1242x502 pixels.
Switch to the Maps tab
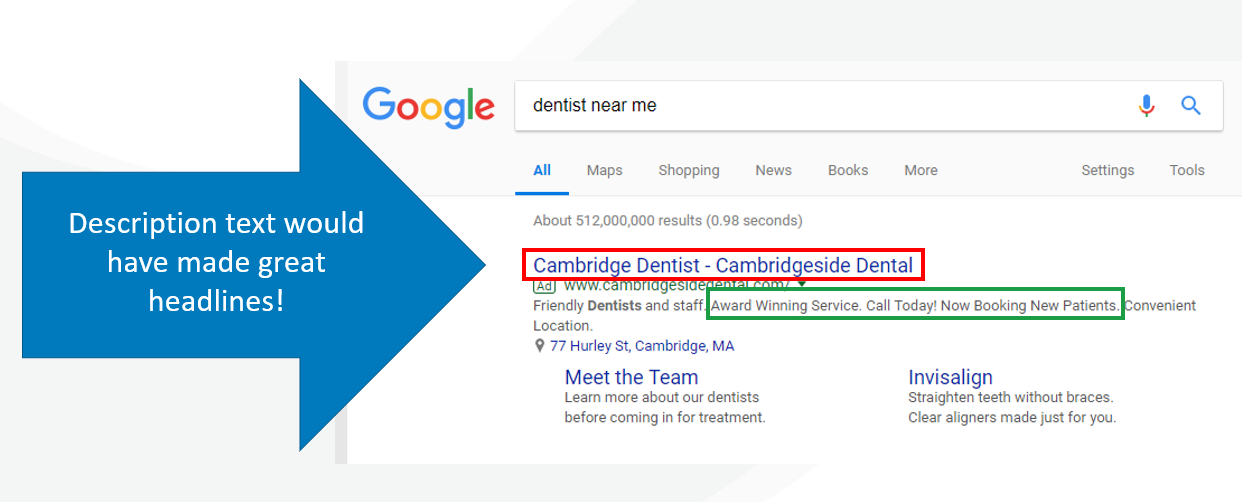click(x=605, y=170)
